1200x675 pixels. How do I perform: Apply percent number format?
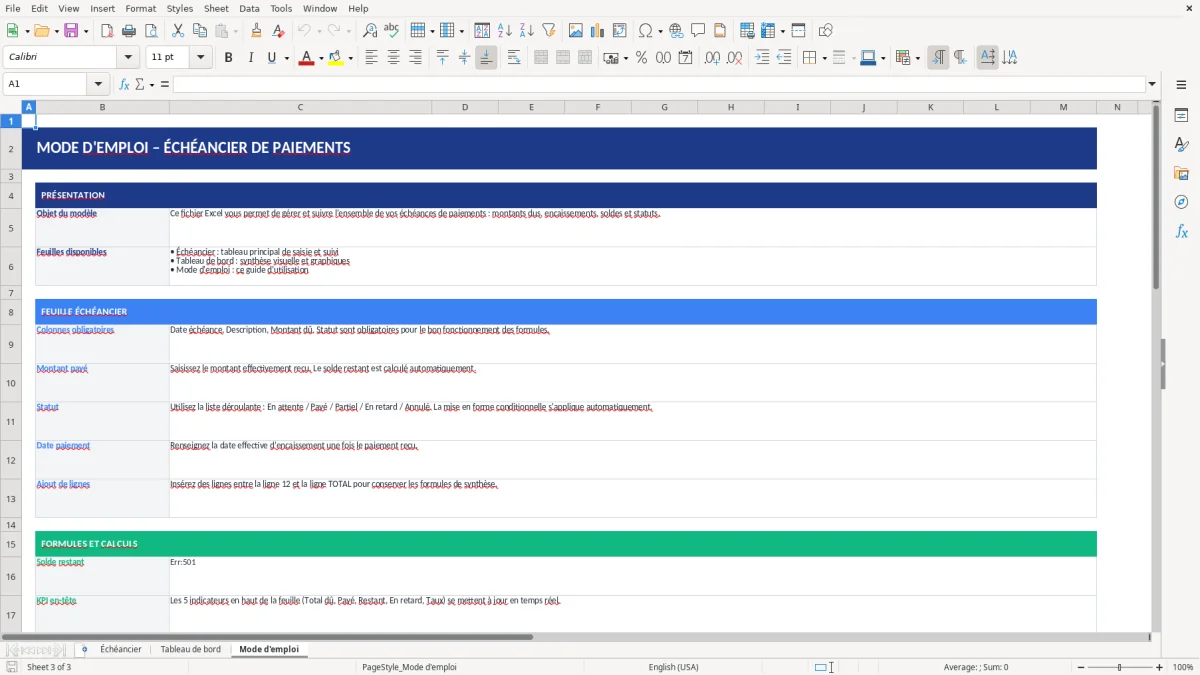pos(640,57)
